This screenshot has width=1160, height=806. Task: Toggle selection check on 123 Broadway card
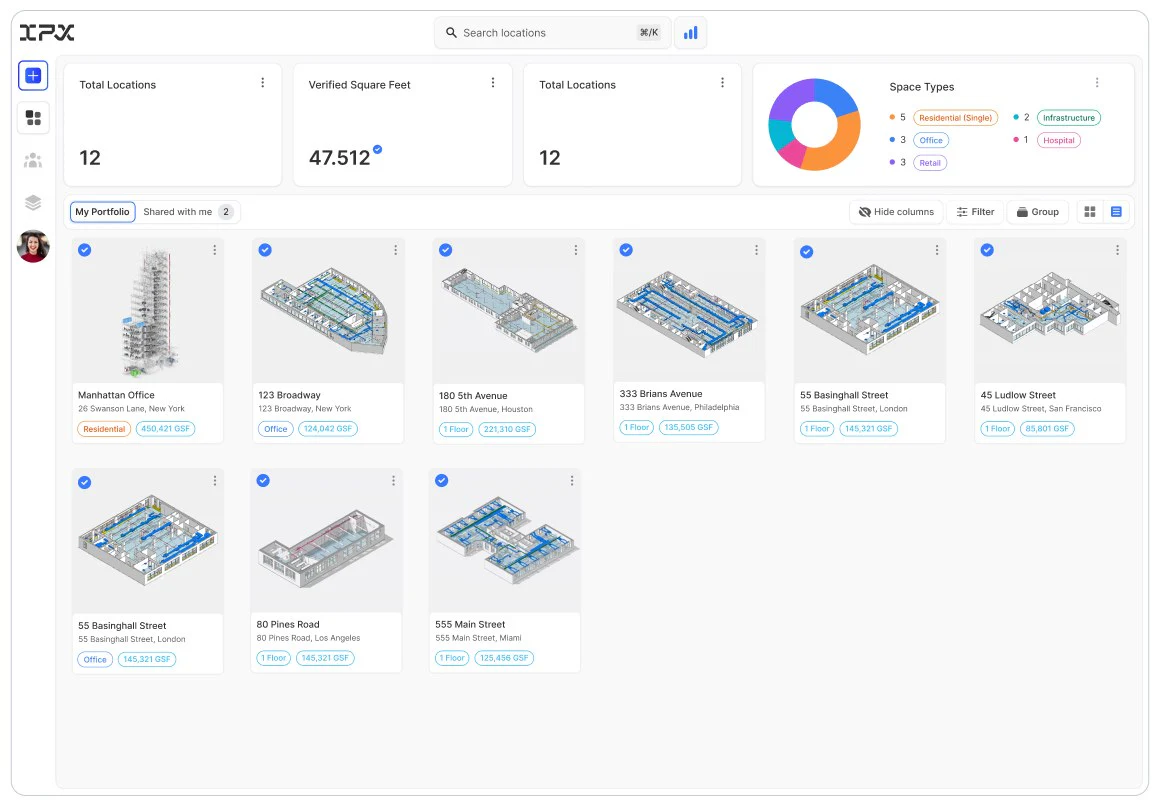click(x=265, y=250)
